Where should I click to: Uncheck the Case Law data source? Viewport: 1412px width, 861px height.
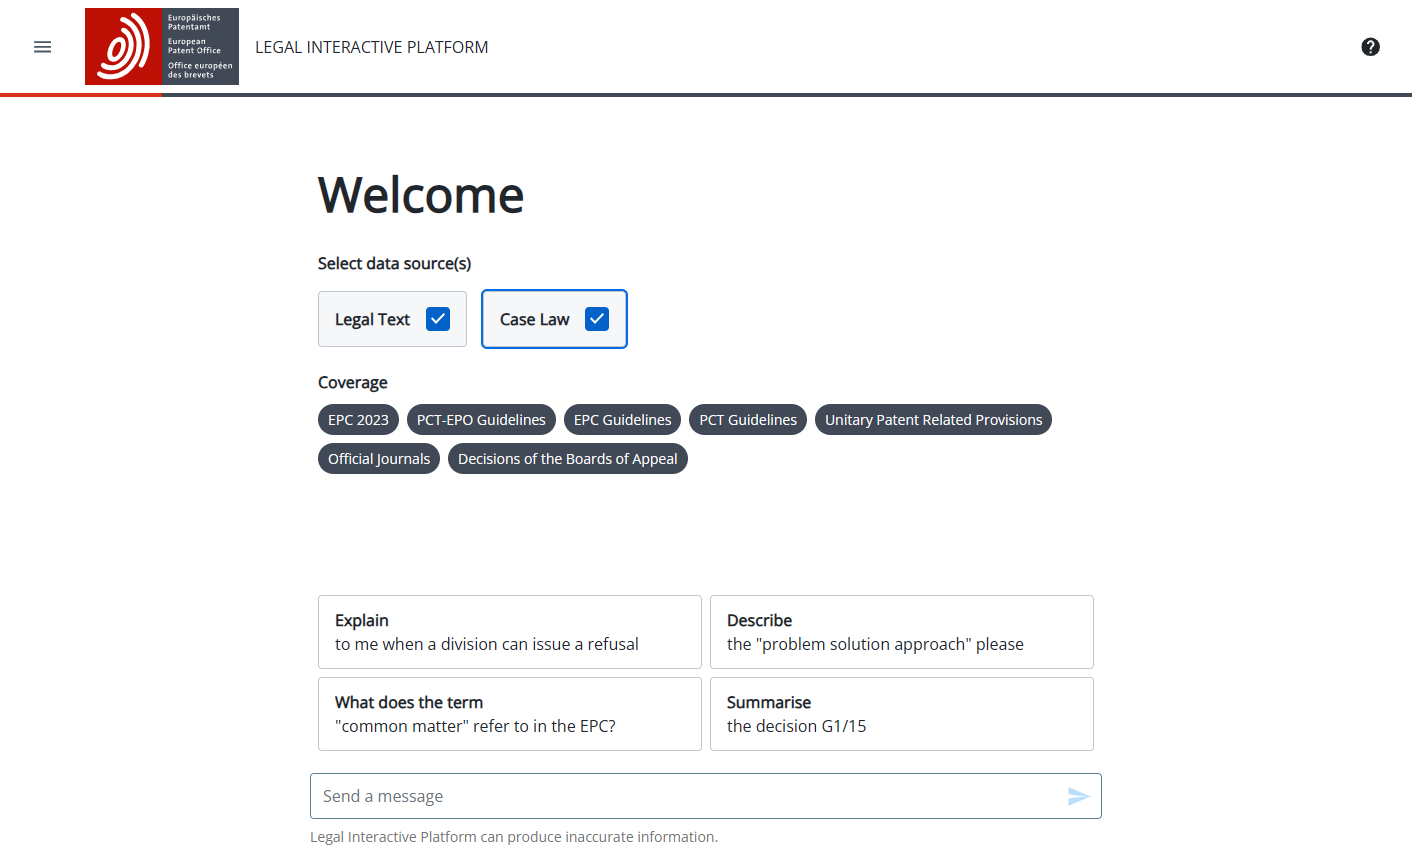point(597,318)
